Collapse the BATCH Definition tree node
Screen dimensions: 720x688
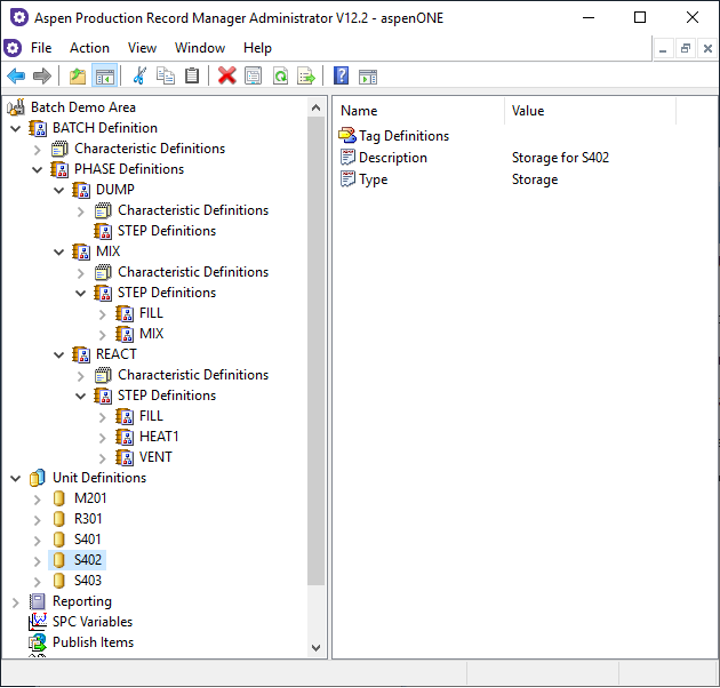pos(15,128)
